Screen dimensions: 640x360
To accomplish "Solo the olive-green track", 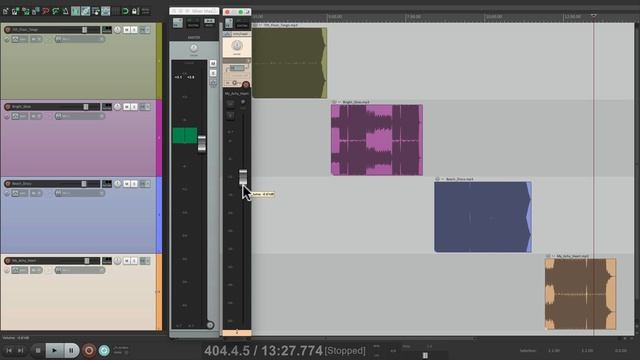I will point(134,30).
